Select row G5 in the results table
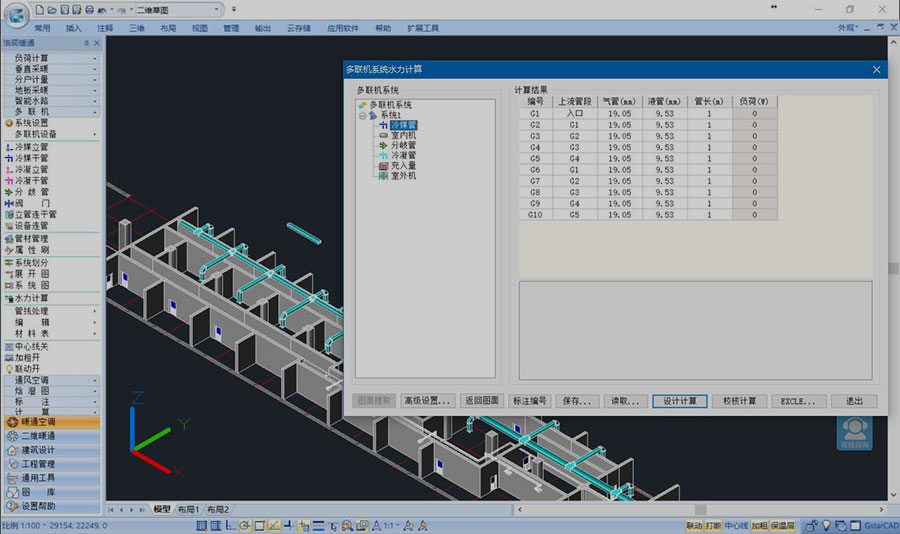 tap(535, 158)
